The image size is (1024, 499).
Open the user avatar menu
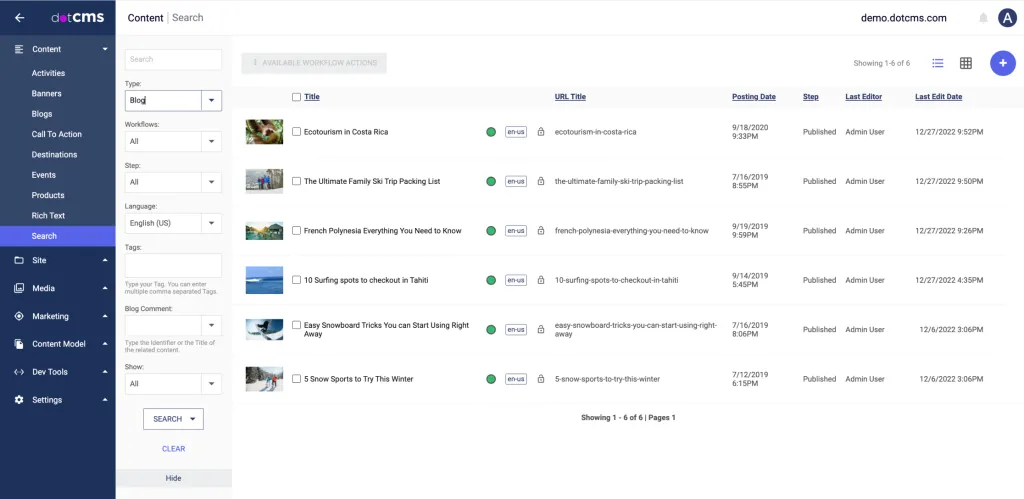1007,17
